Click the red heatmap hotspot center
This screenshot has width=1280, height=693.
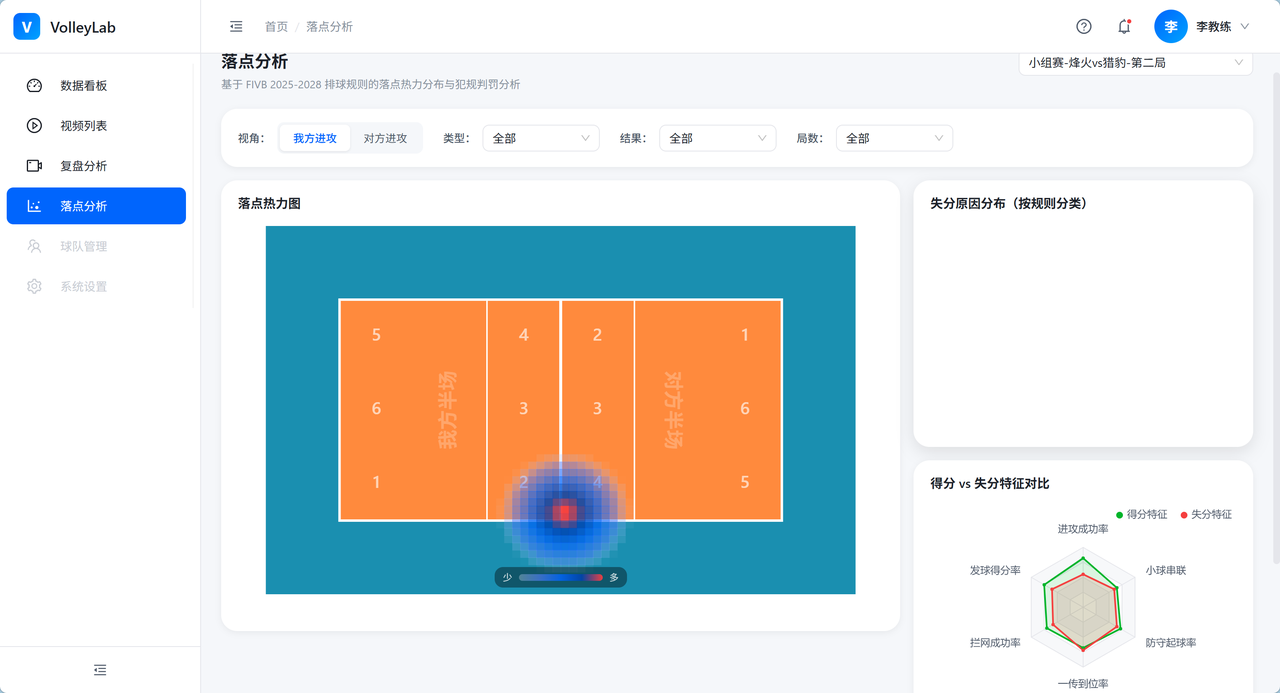(x=565, y=513)
